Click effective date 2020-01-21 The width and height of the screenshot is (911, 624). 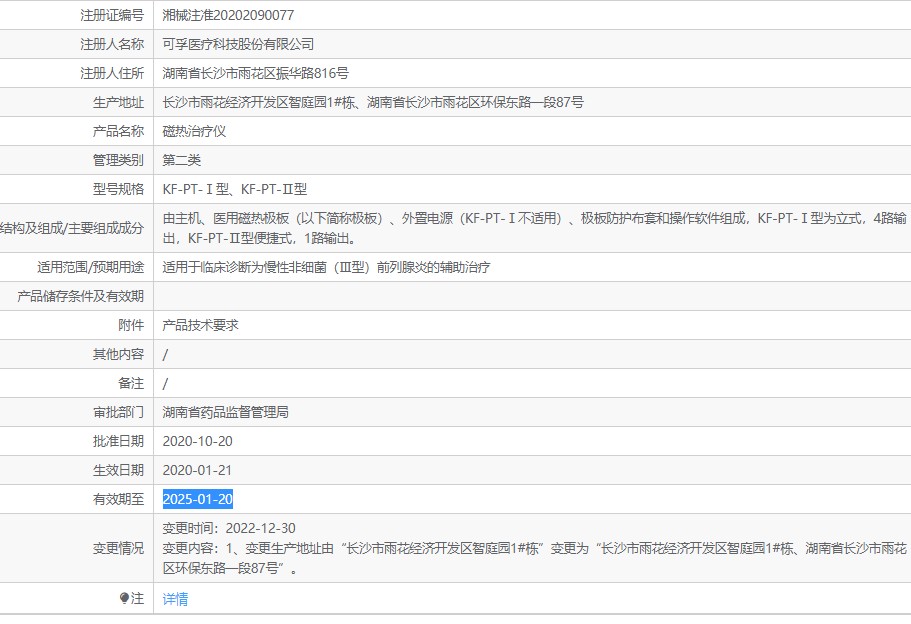[198, 471]
